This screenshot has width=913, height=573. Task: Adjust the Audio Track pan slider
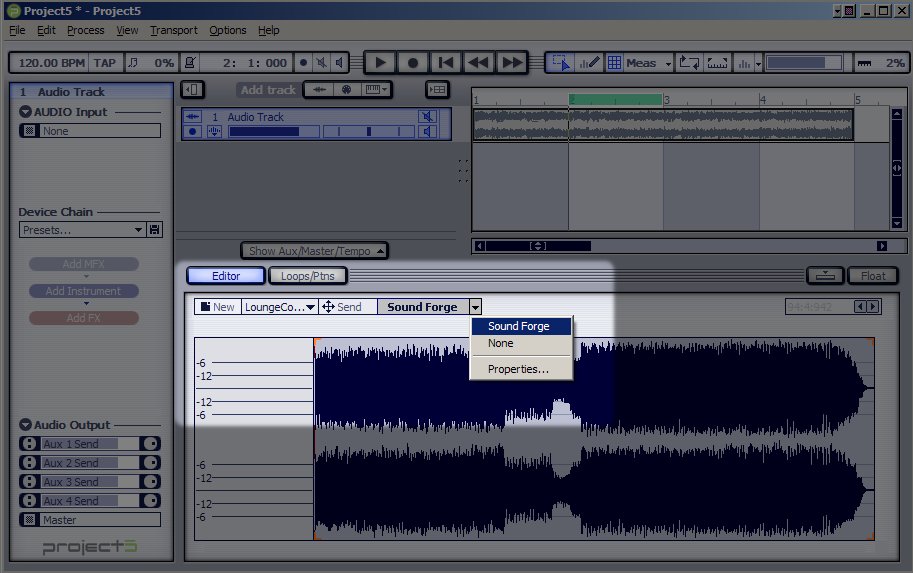pos(369,132)
